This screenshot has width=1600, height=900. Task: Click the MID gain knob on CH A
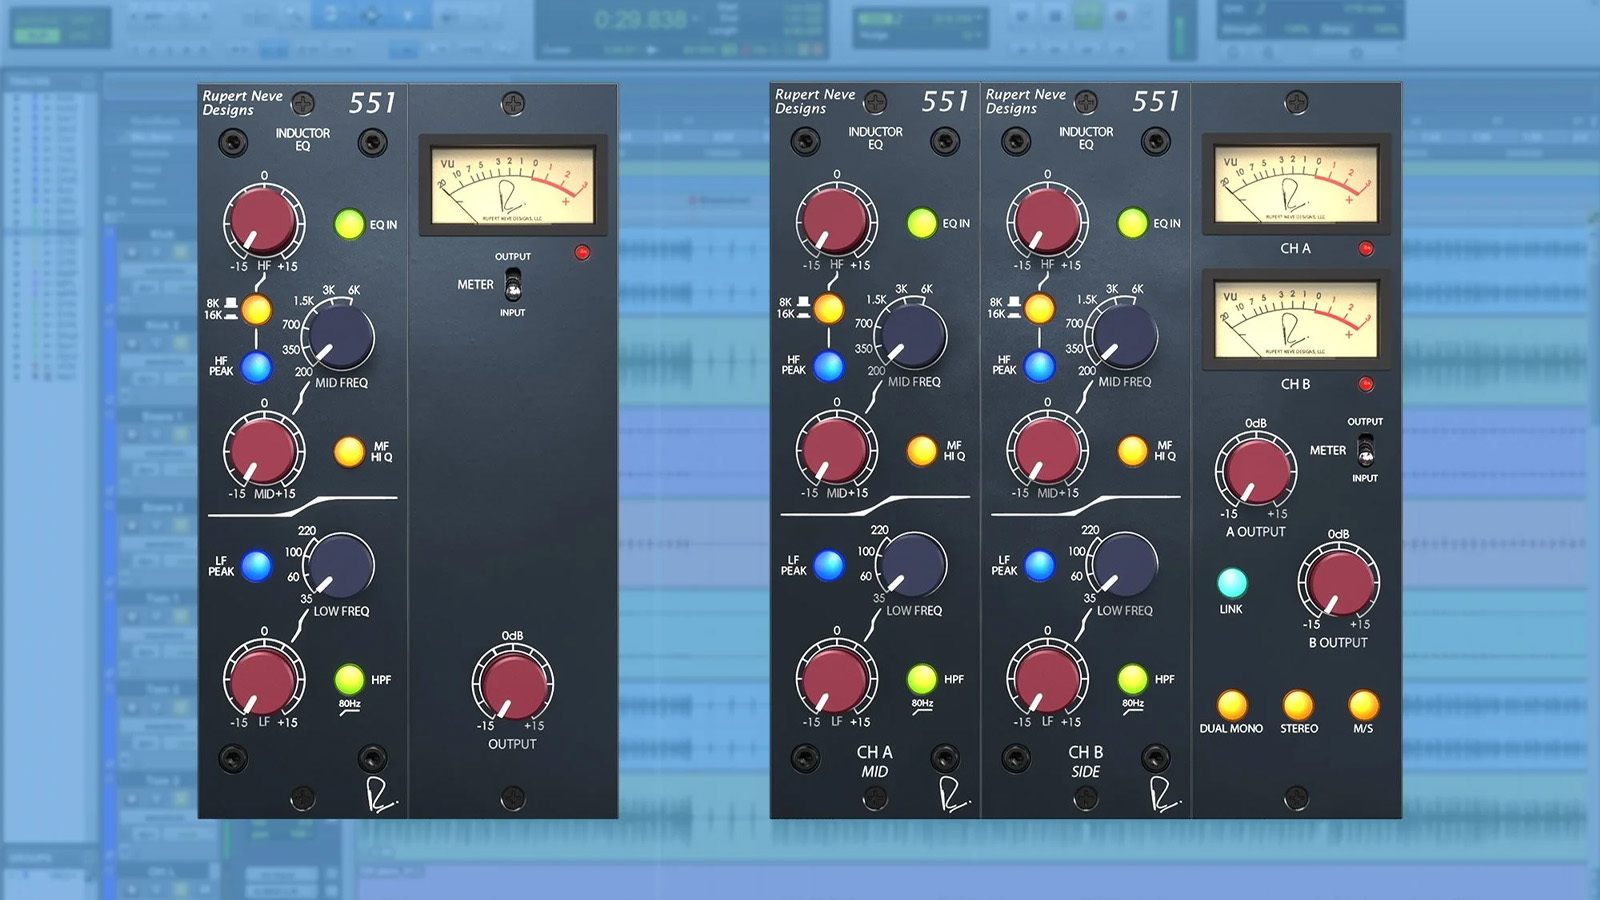836,448
